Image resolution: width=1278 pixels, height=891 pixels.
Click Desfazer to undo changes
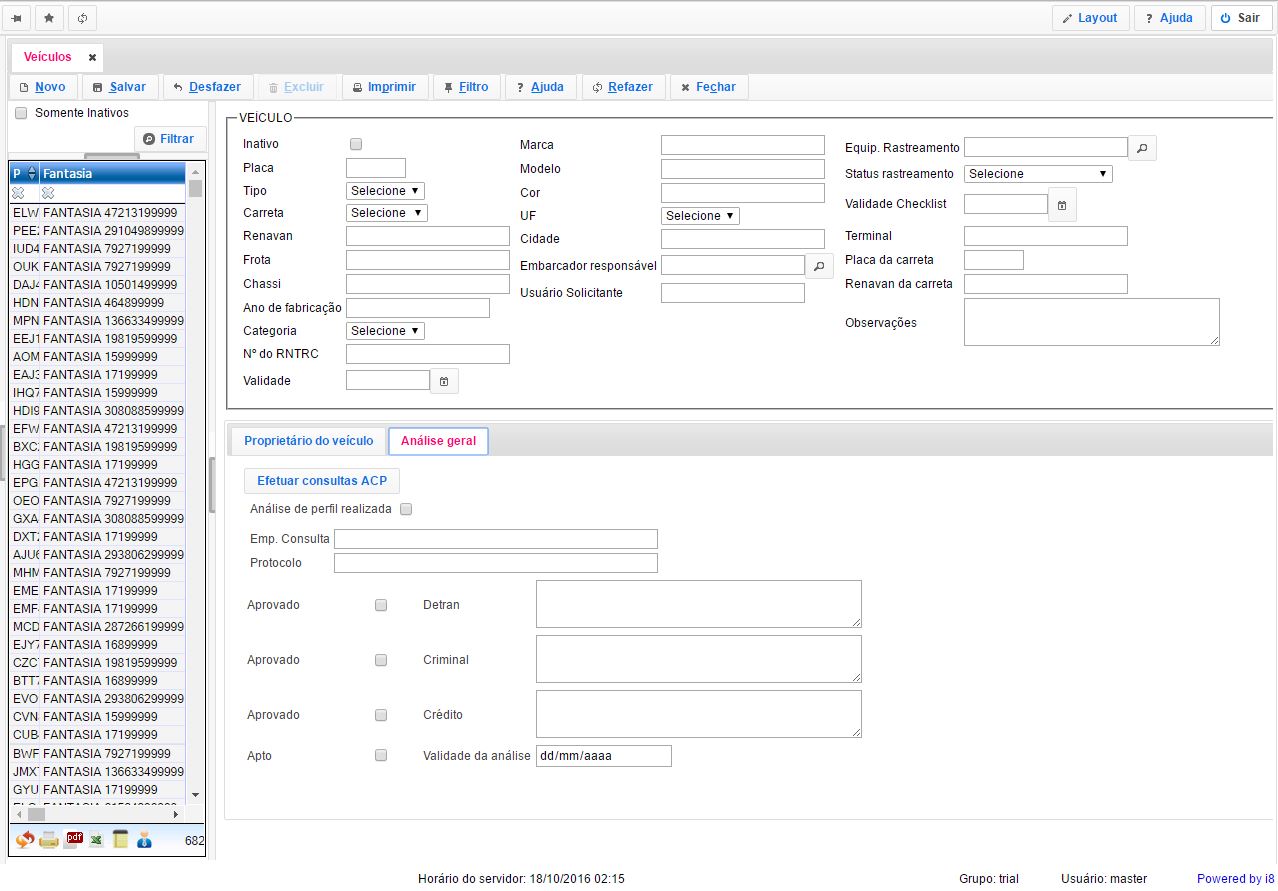(207, 87)
